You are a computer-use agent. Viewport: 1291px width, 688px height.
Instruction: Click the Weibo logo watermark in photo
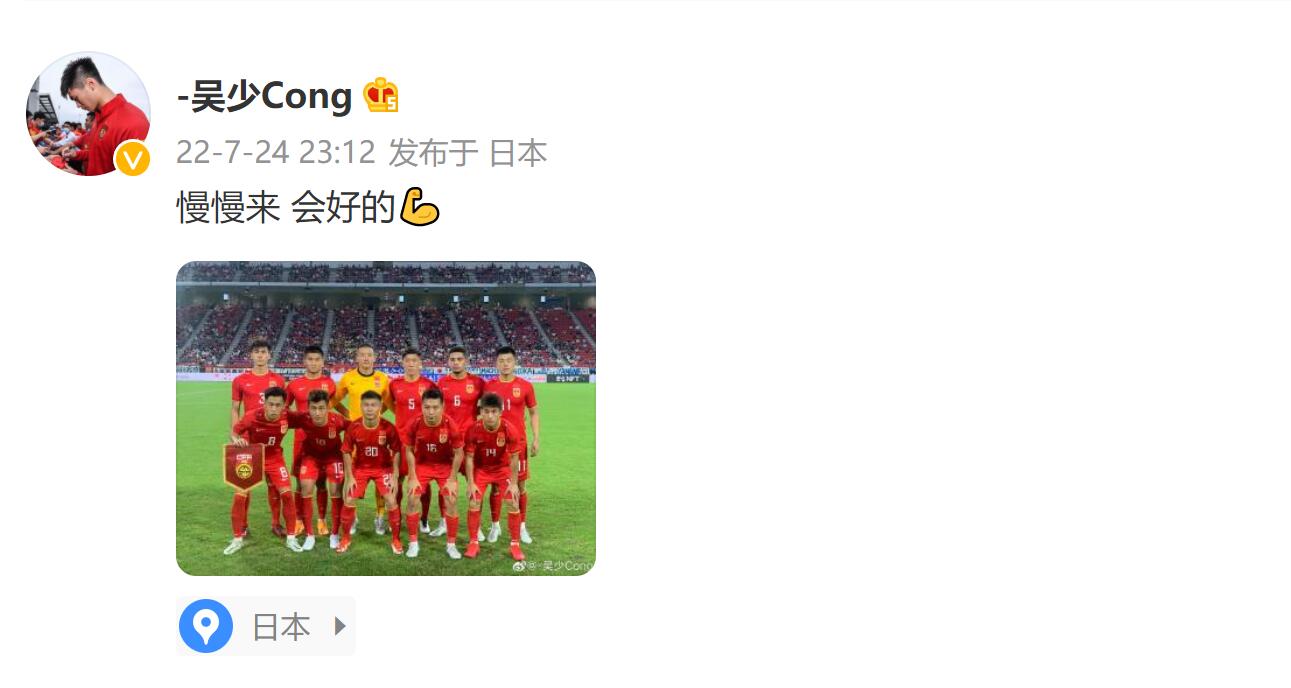(x=519, y=565)
